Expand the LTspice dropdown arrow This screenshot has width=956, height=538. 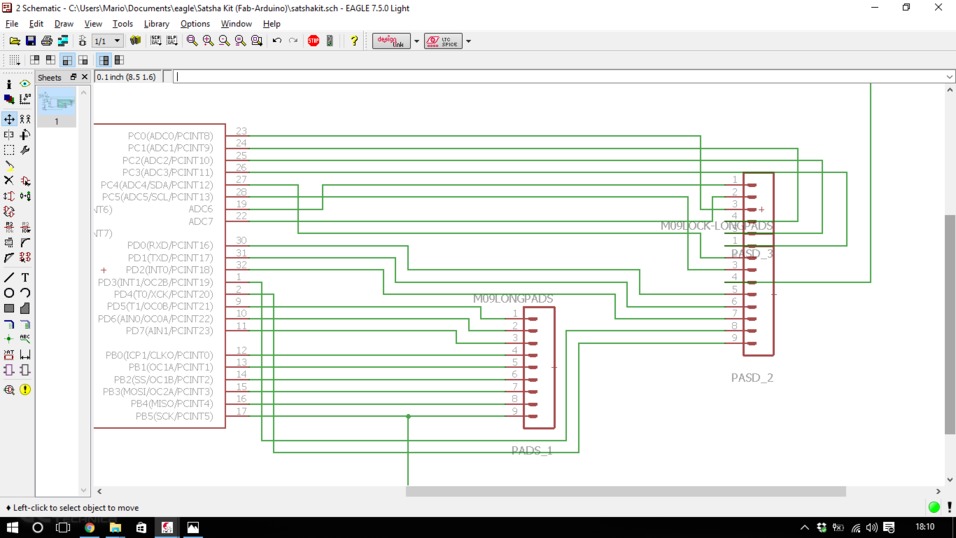point(468,41)
